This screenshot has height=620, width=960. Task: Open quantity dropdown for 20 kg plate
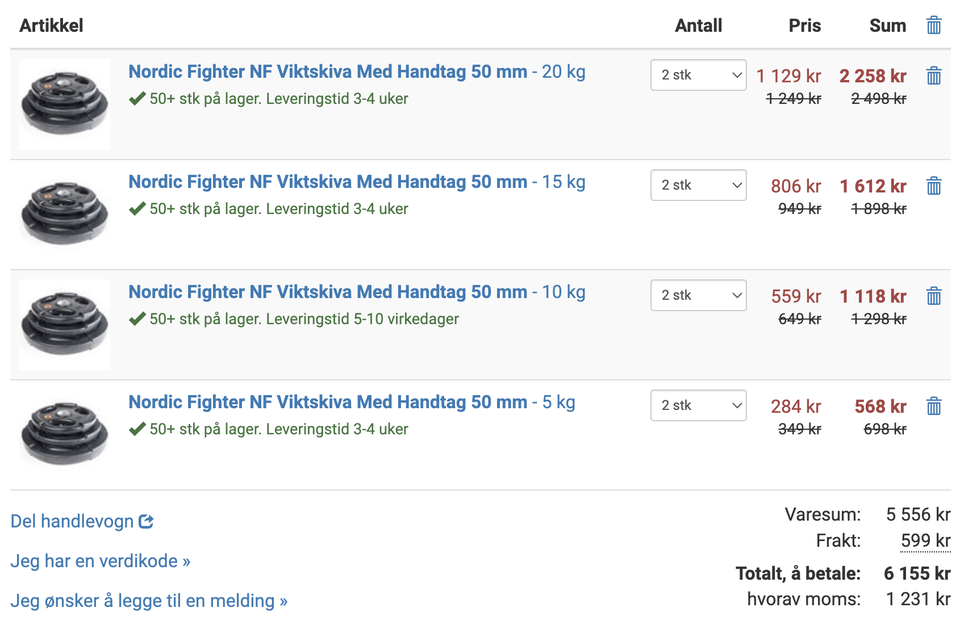pyautogui.click(x=698, y=75)
